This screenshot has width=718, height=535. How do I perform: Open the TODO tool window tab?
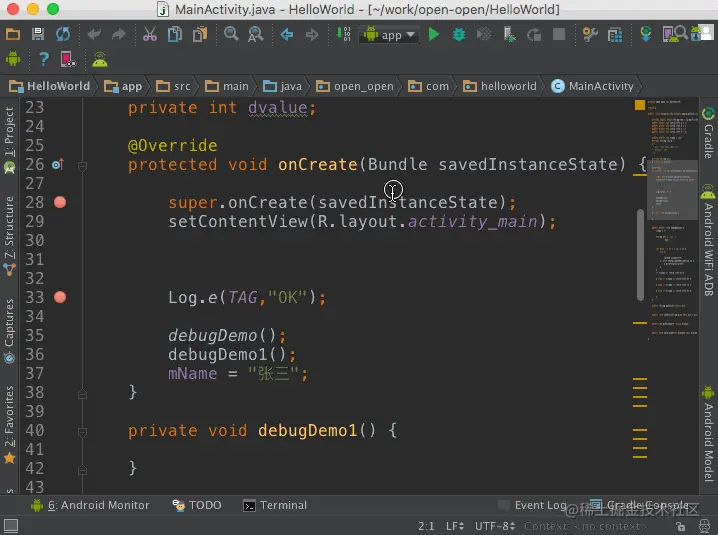pos(197,505)
